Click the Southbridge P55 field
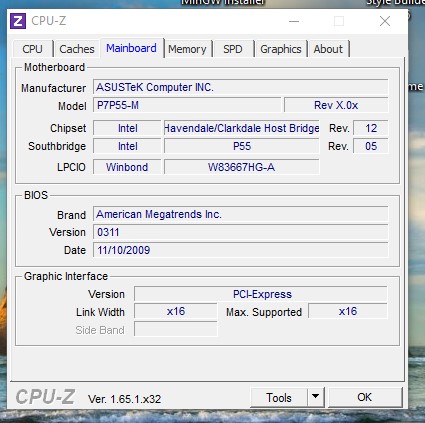Image resolution: width=425 pixels, height=423 pixels. point(242,146)
